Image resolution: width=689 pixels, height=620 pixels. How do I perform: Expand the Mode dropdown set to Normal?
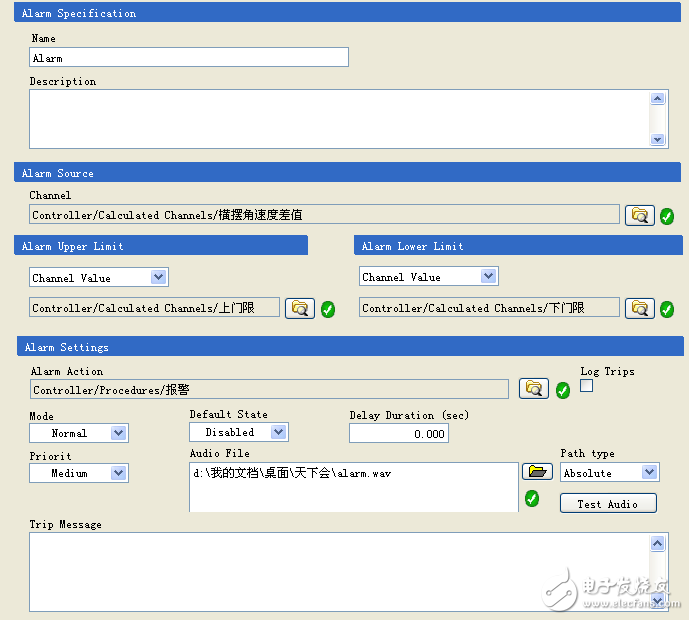tap(118, 433)
